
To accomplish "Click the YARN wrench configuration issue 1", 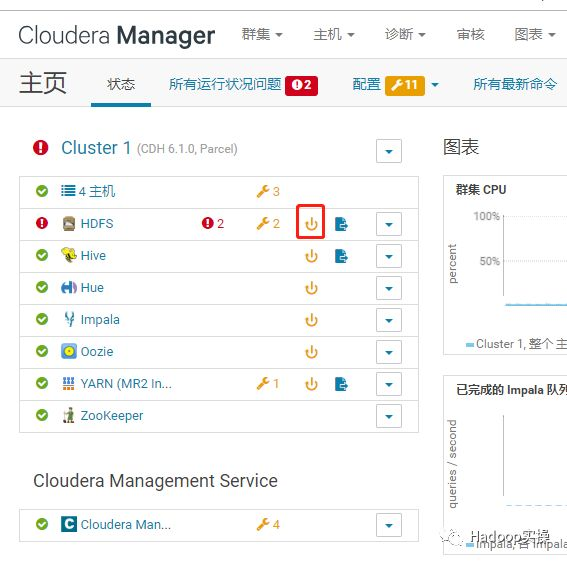I will [x=268, y=383].
